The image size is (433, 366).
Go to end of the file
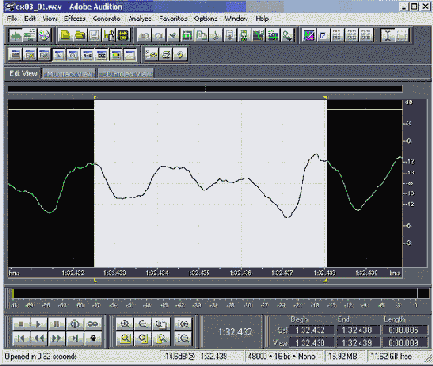pyautogui.click(x=75, y=338)
